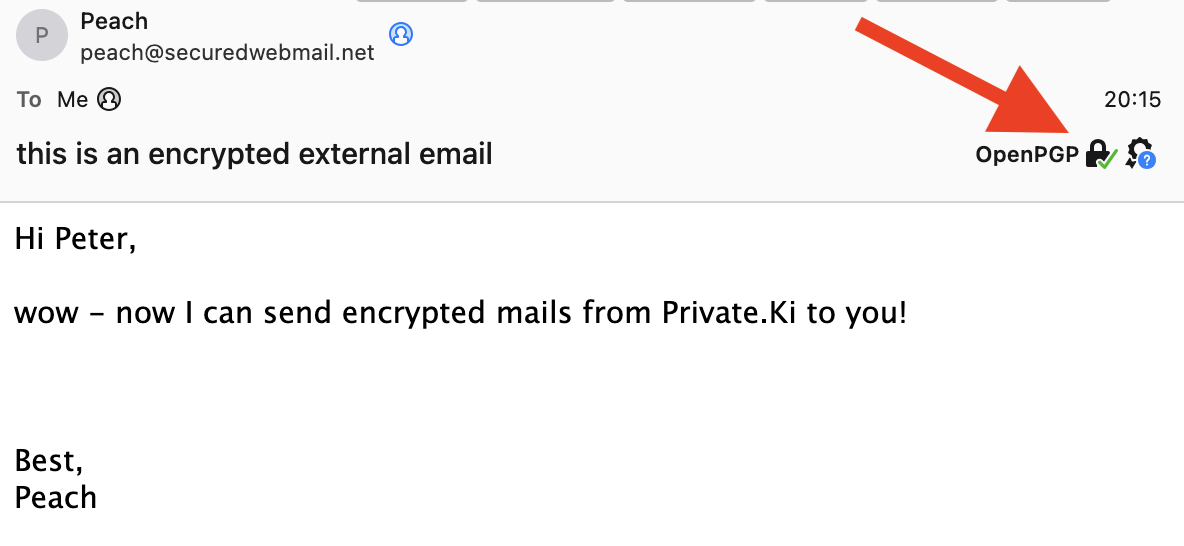Click the Peach signature at message bottom
Screen dimensions: 1184x546
[56, 497]
